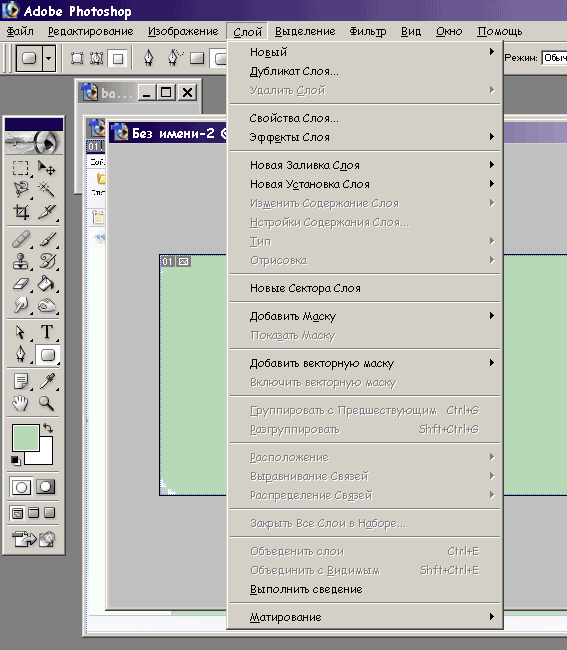
Task: Select the Zoom tool
Action: coord(46,403)
